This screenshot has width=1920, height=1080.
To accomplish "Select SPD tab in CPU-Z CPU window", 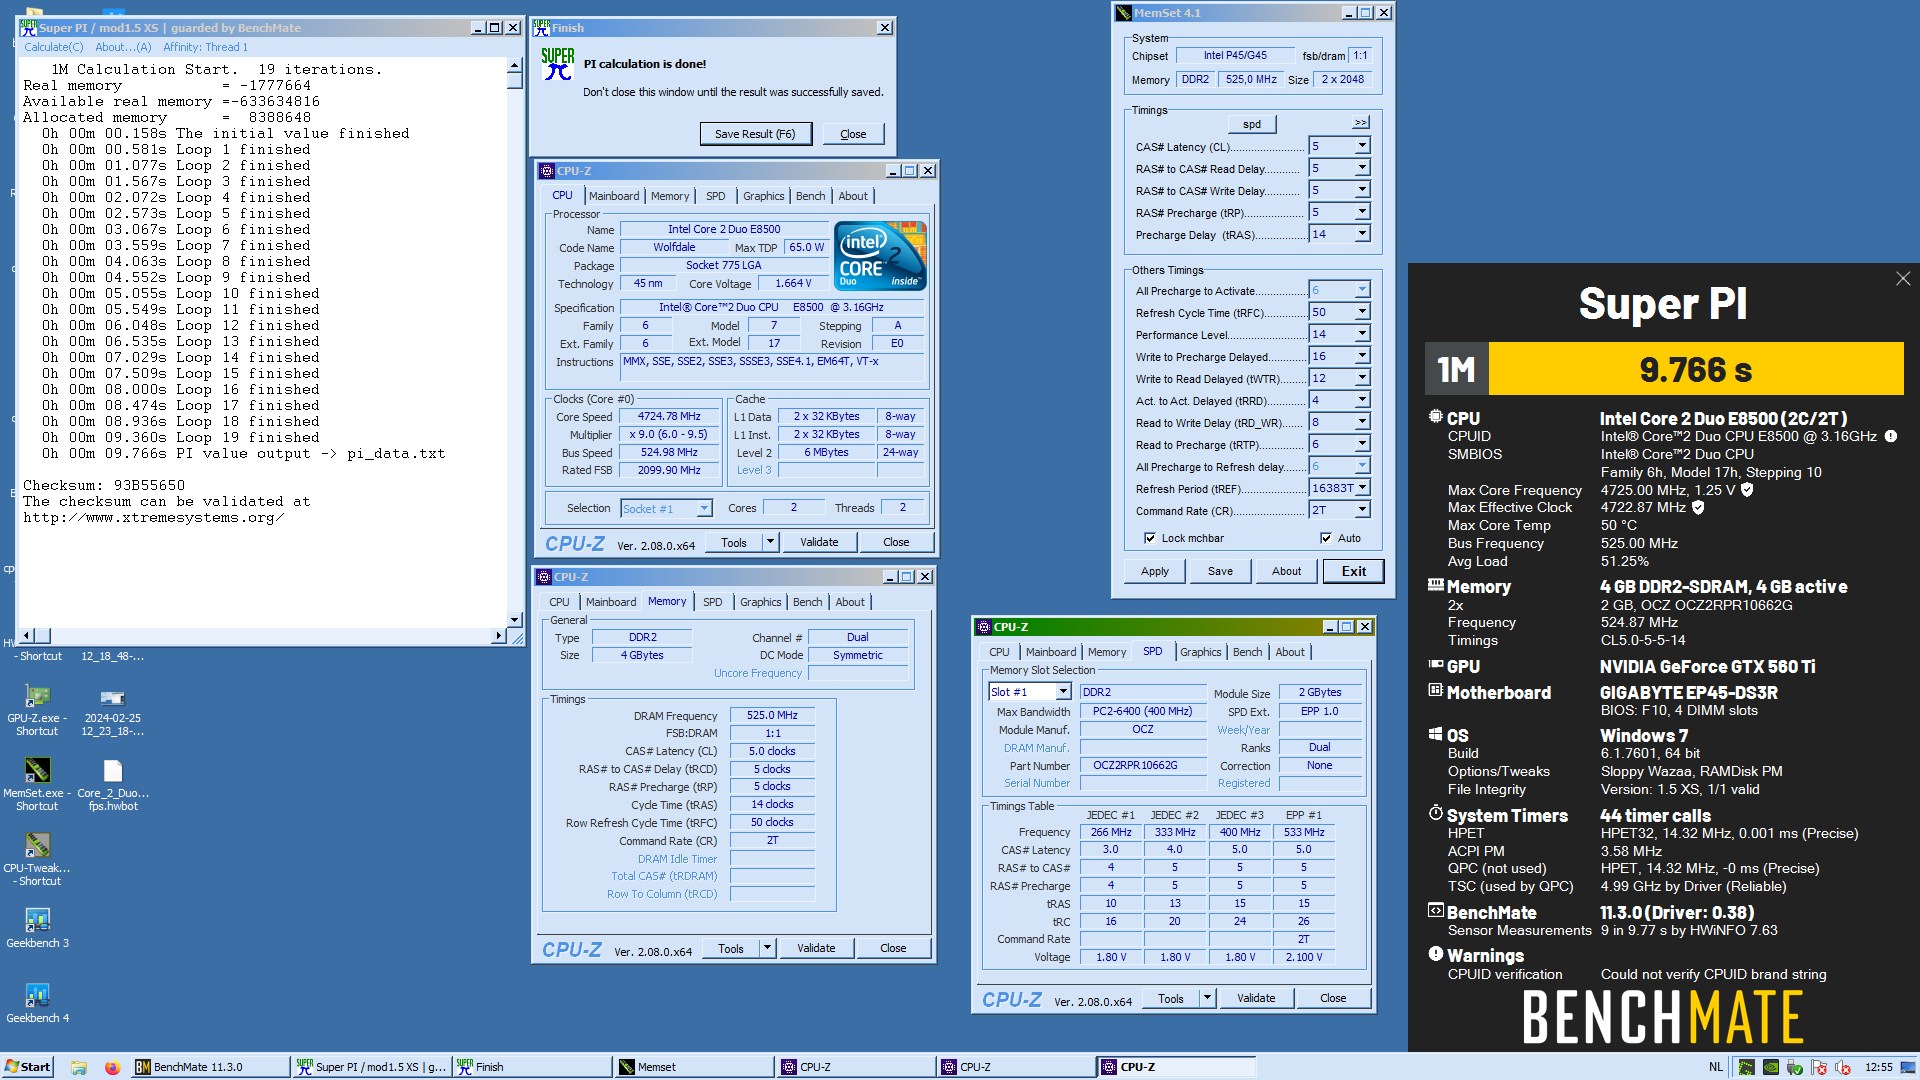I will [x=715, y=196].
